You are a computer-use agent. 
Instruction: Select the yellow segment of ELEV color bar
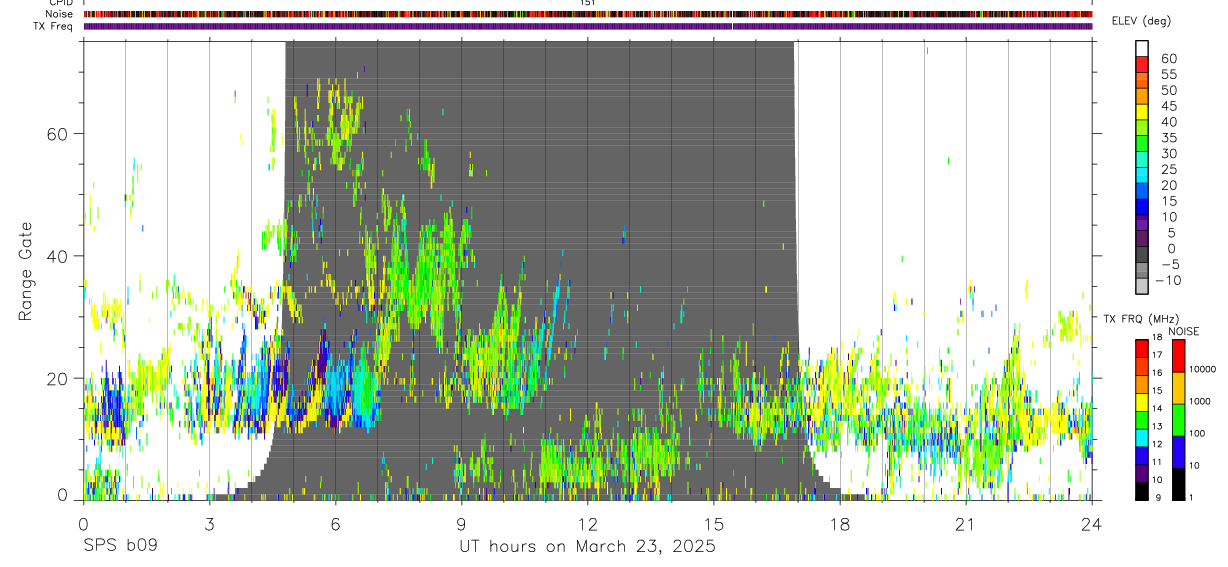pos(1142,111)
